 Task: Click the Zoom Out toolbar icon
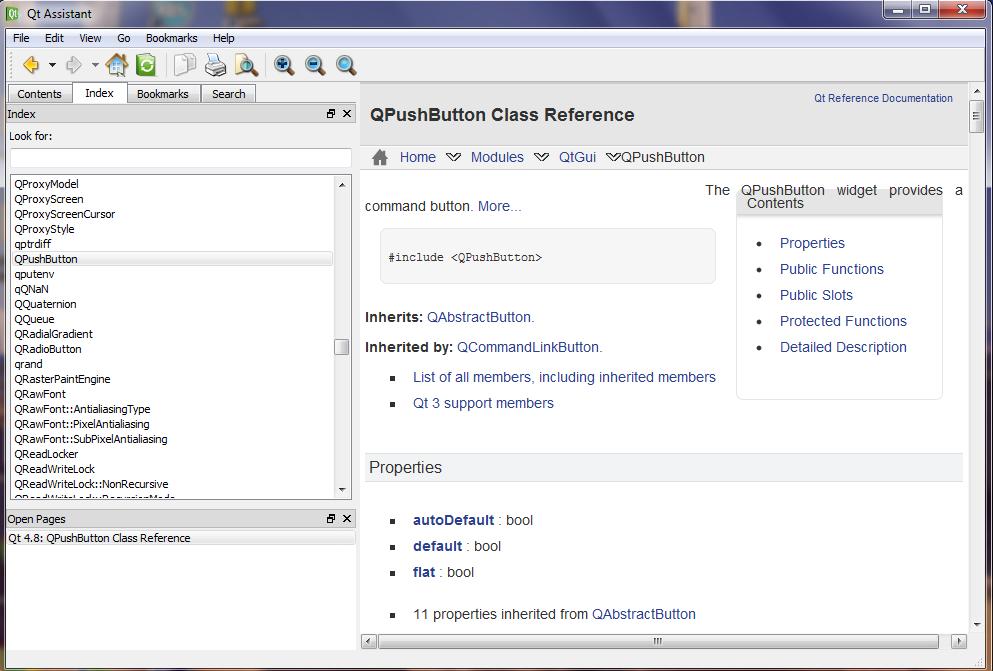pyautogui.click(x=315, y=65)
